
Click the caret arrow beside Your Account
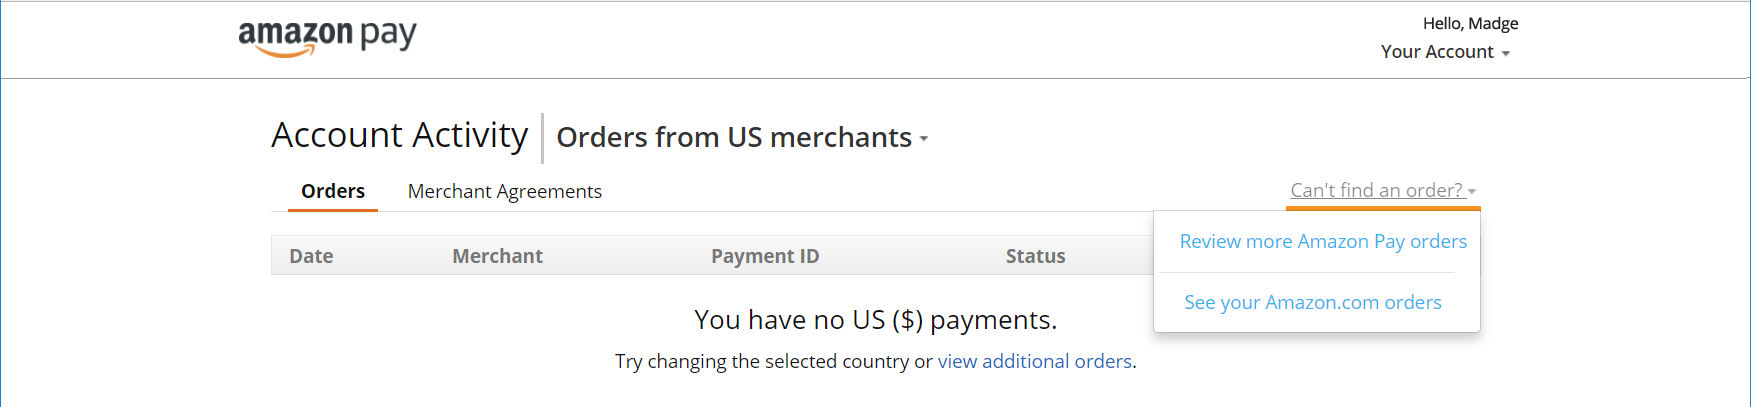(1505, 54)
